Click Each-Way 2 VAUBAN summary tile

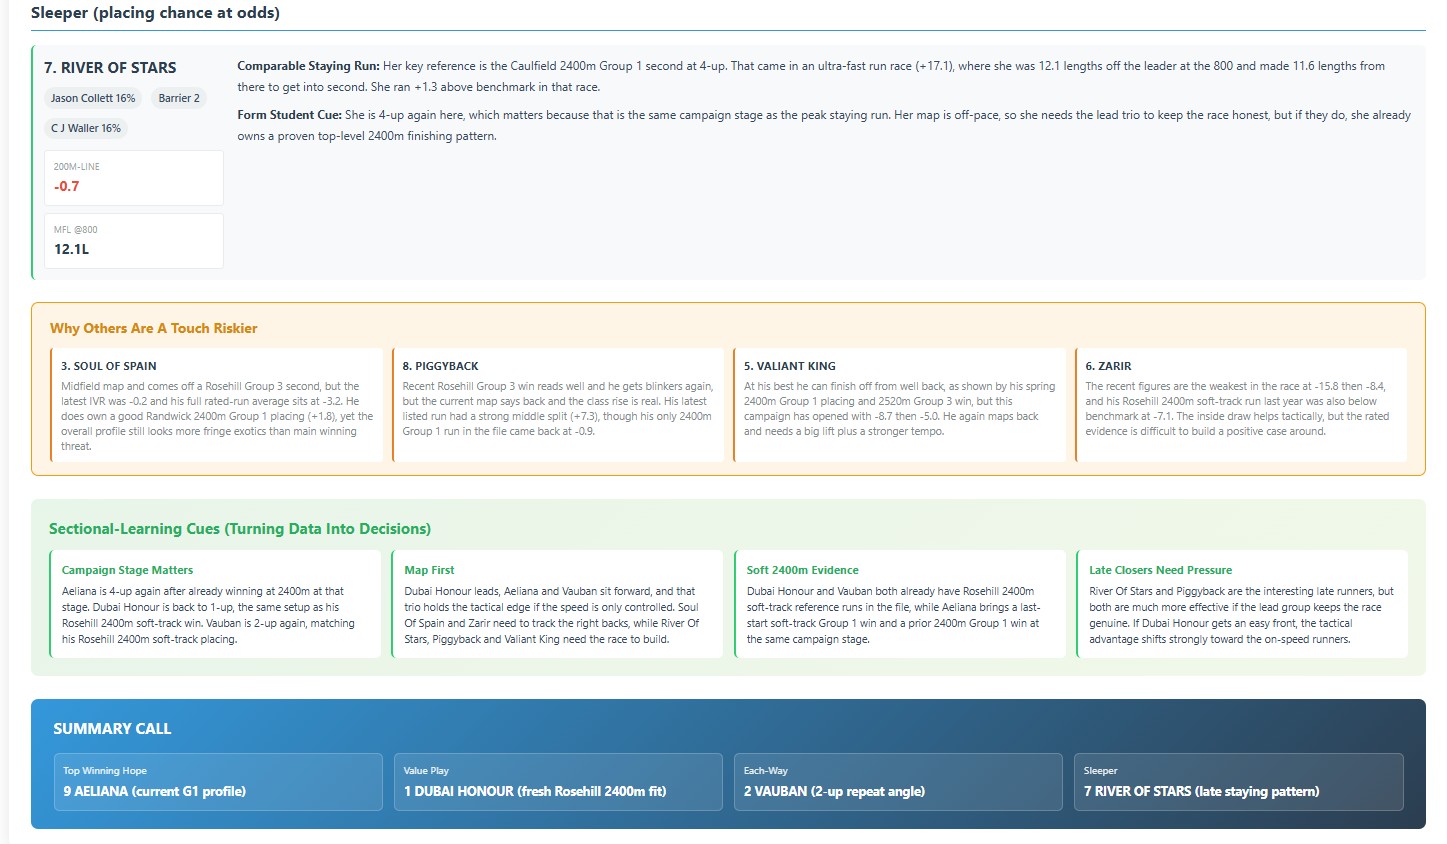click(x=898, y=782)
